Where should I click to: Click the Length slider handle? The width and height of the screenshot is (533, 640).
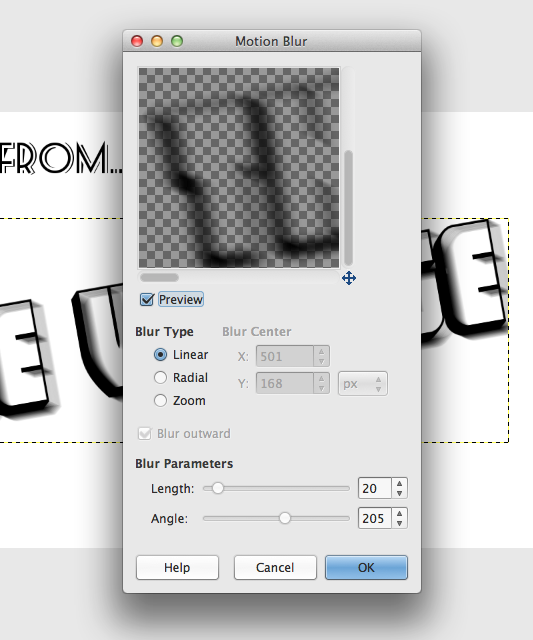pyautogui.click(x=218, y=488)
